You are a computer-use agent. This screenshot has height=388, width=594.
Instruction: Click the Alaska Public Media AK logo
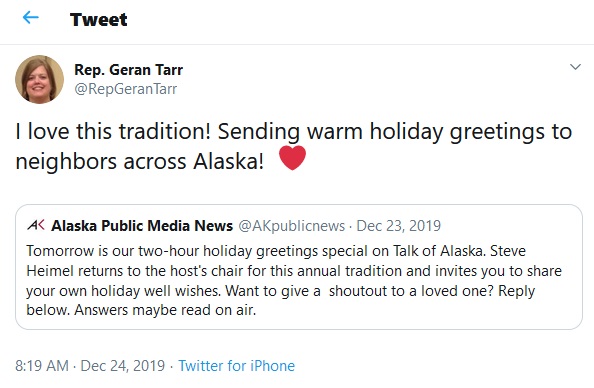pos(36,225)
